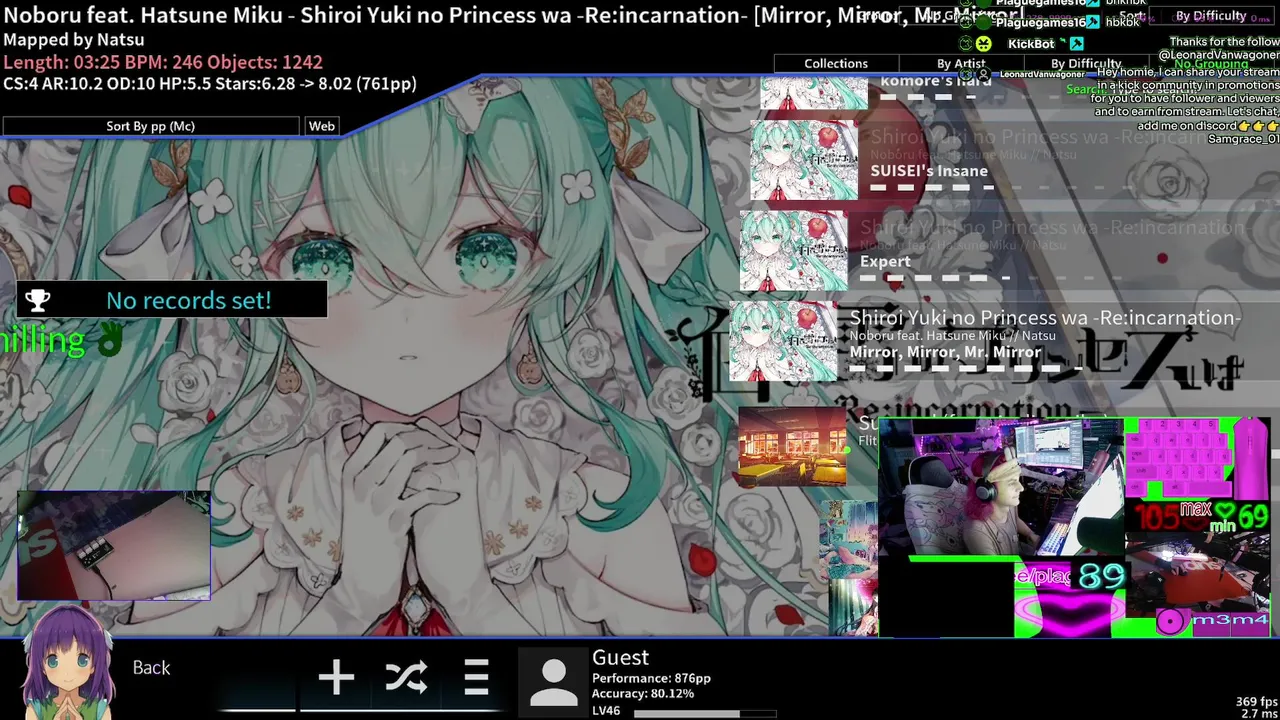Image resolution: width=1280 pixels, height=720 pixels.
Task: Open the options hamburger menu icon
Action: pos(476,677)
